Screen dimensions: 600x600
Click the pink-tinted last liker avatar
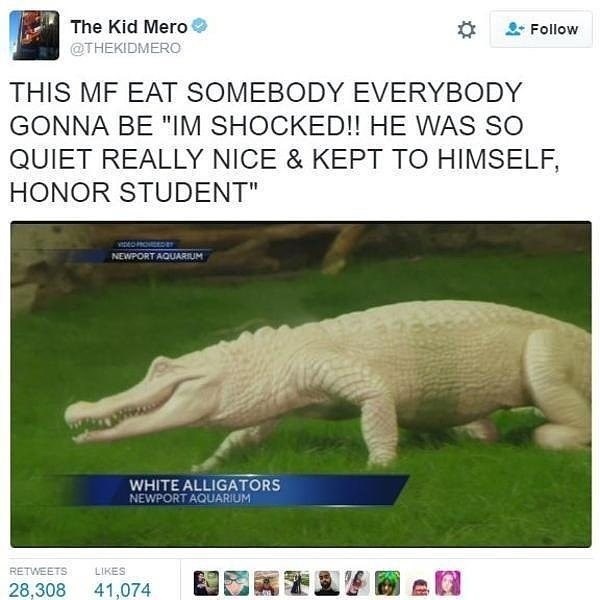448,583
